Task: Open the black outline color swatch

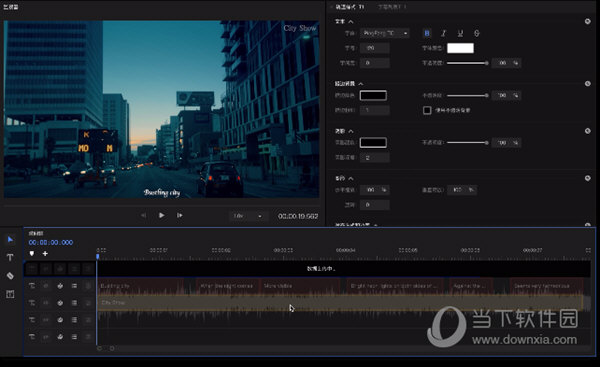Action: 373,95
